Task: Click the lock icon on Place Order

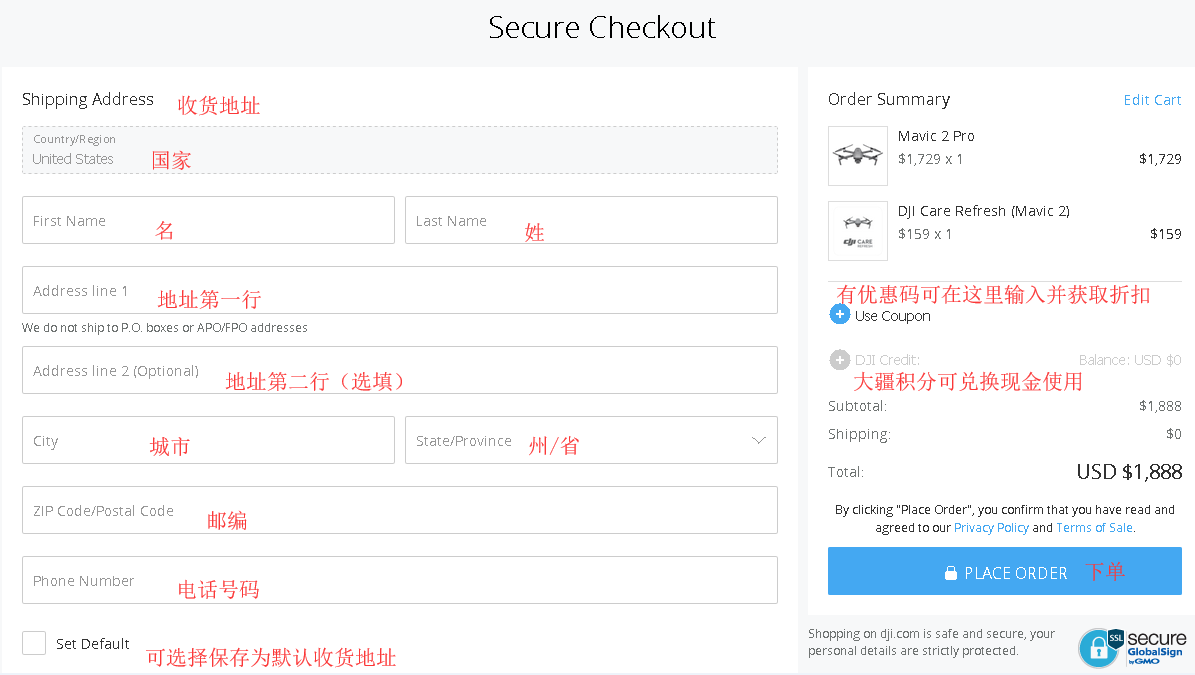Action: [x=951, y=573]
